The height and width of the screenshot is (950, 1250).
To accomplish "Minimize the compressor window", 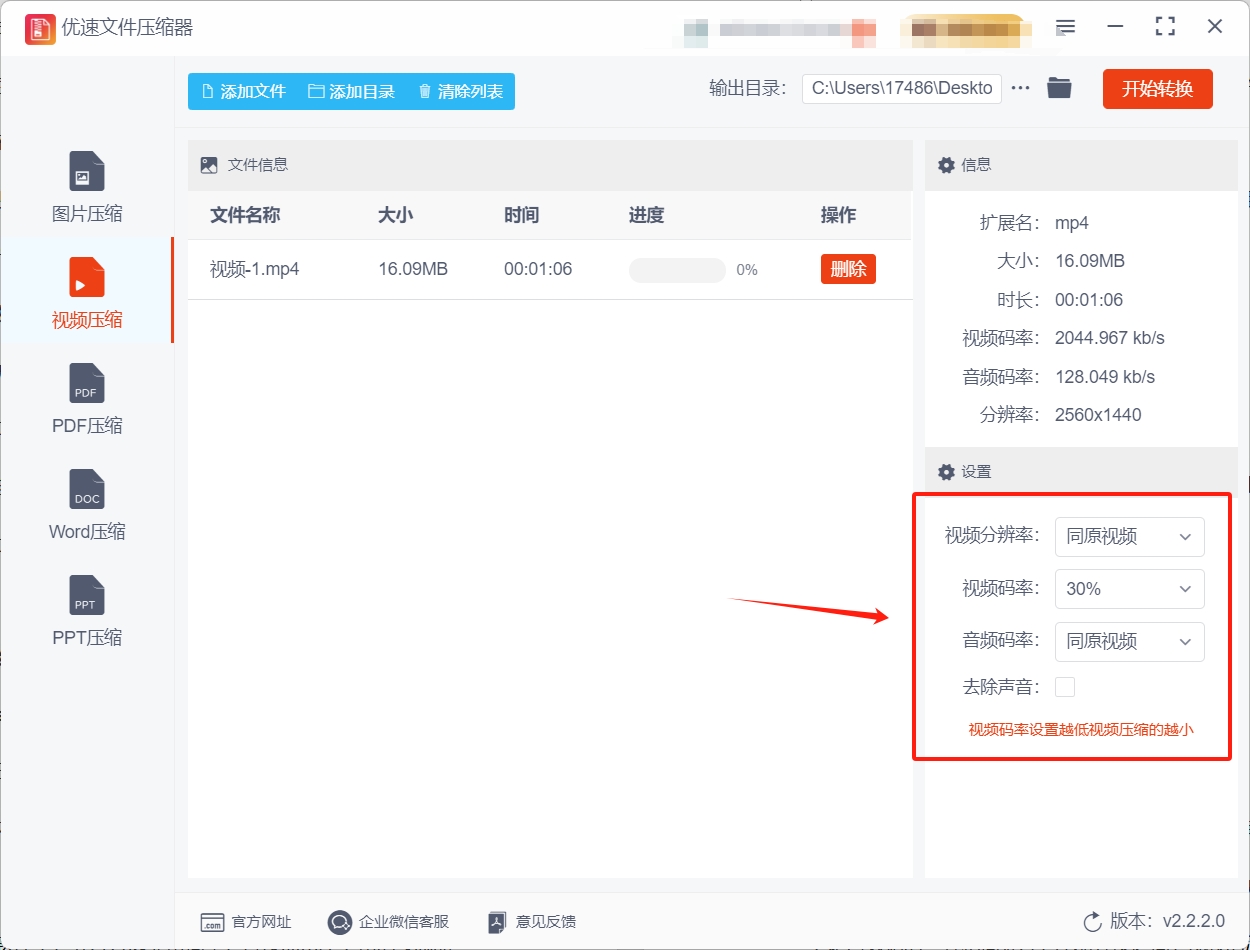I will (1115, 27).
